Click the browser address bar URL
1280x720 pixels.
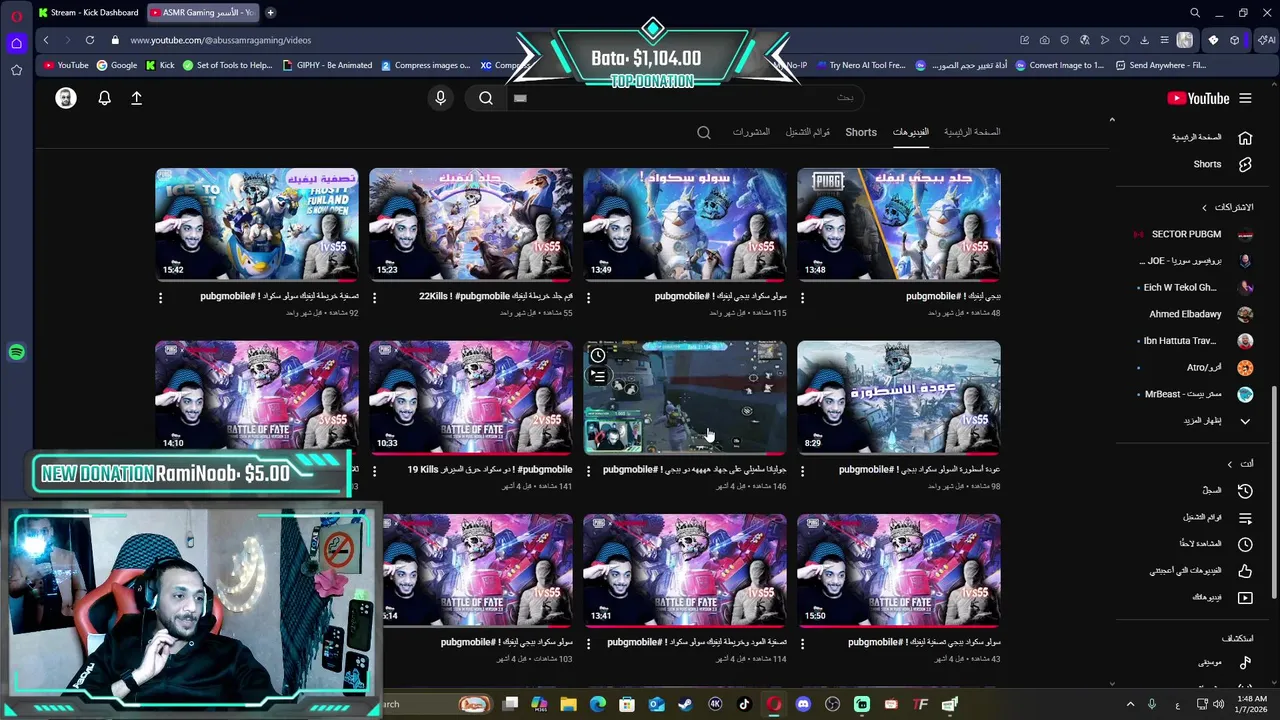point(220,40)
